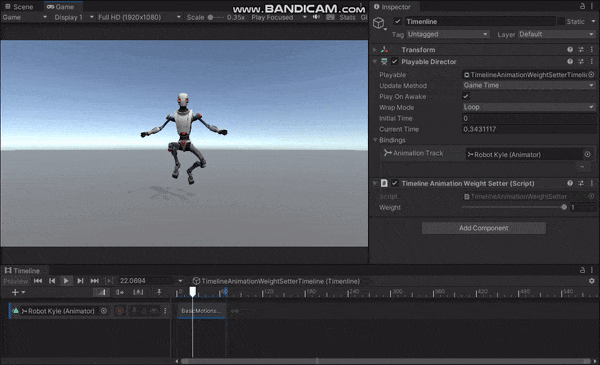The height and width of the screenshot is (365, 600).
Task: Jump to the end of the timeline
Action: point(95,281)
